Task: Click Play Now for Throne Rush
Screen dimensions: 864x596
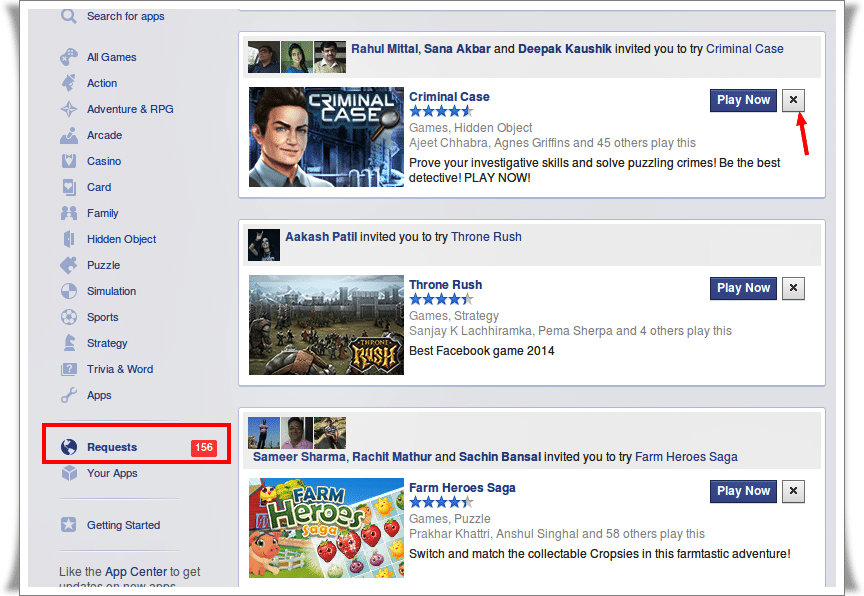Action: tap(743, 288)
